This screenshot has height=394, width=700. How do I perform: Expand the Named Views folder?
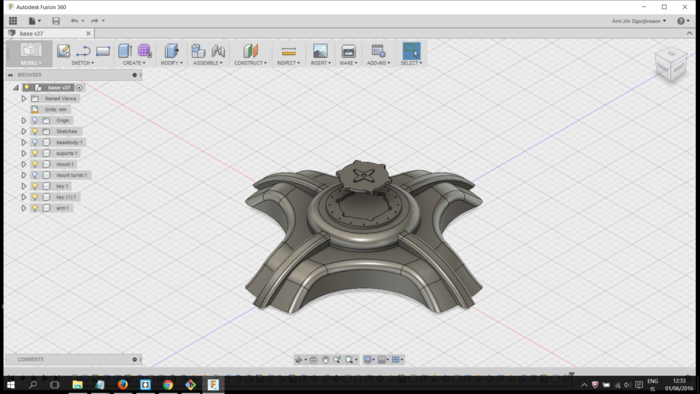[24, 99]
